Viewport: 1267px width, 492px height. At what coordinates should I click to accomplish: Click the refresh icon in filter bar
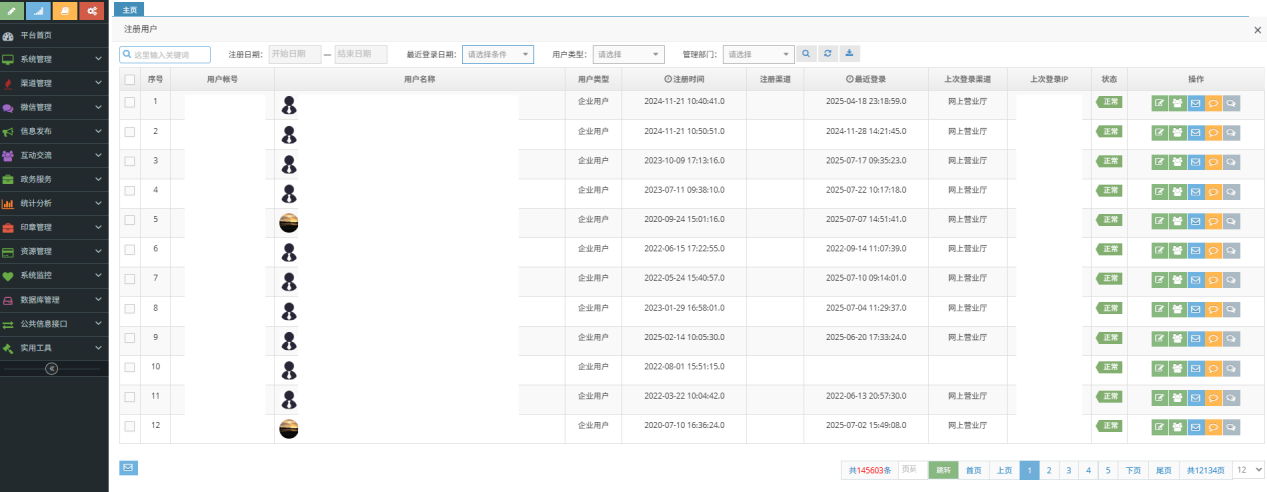tap(828, 54)
